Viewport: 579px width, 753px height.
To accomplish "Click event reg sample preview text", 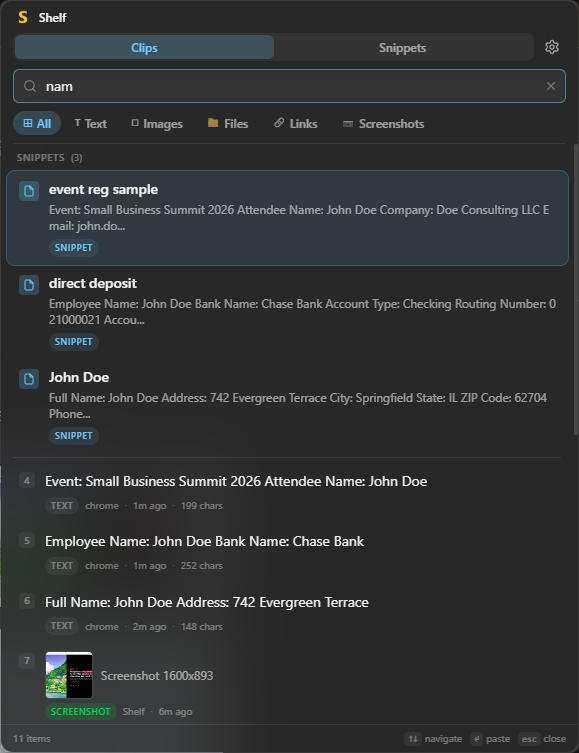I will coord(299,218).
